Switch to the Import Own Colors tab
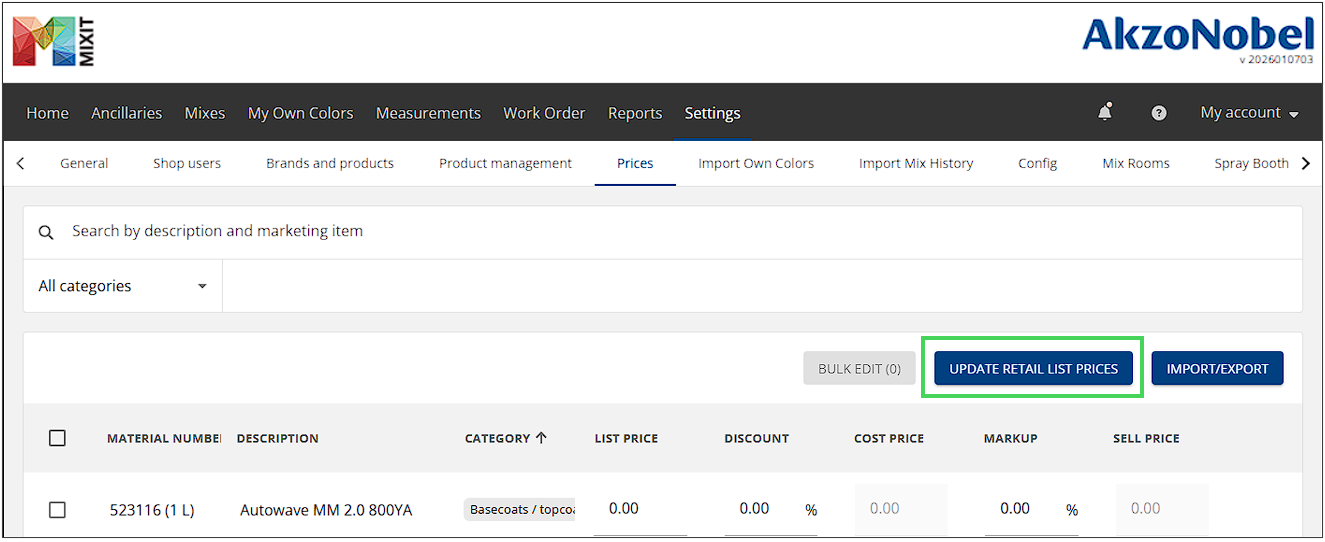Screen dimensions: 1325x542 coord(756,163)
